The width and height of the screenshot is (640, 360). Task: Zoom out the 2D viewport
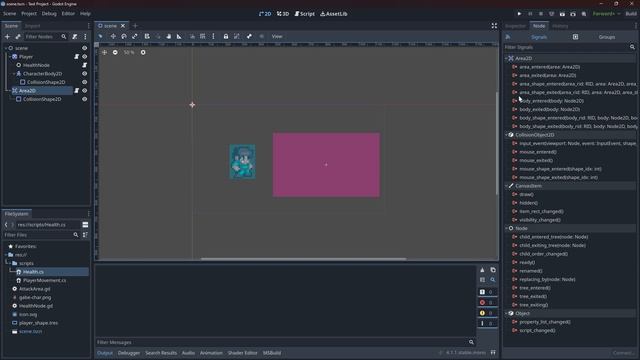point(115,53)
